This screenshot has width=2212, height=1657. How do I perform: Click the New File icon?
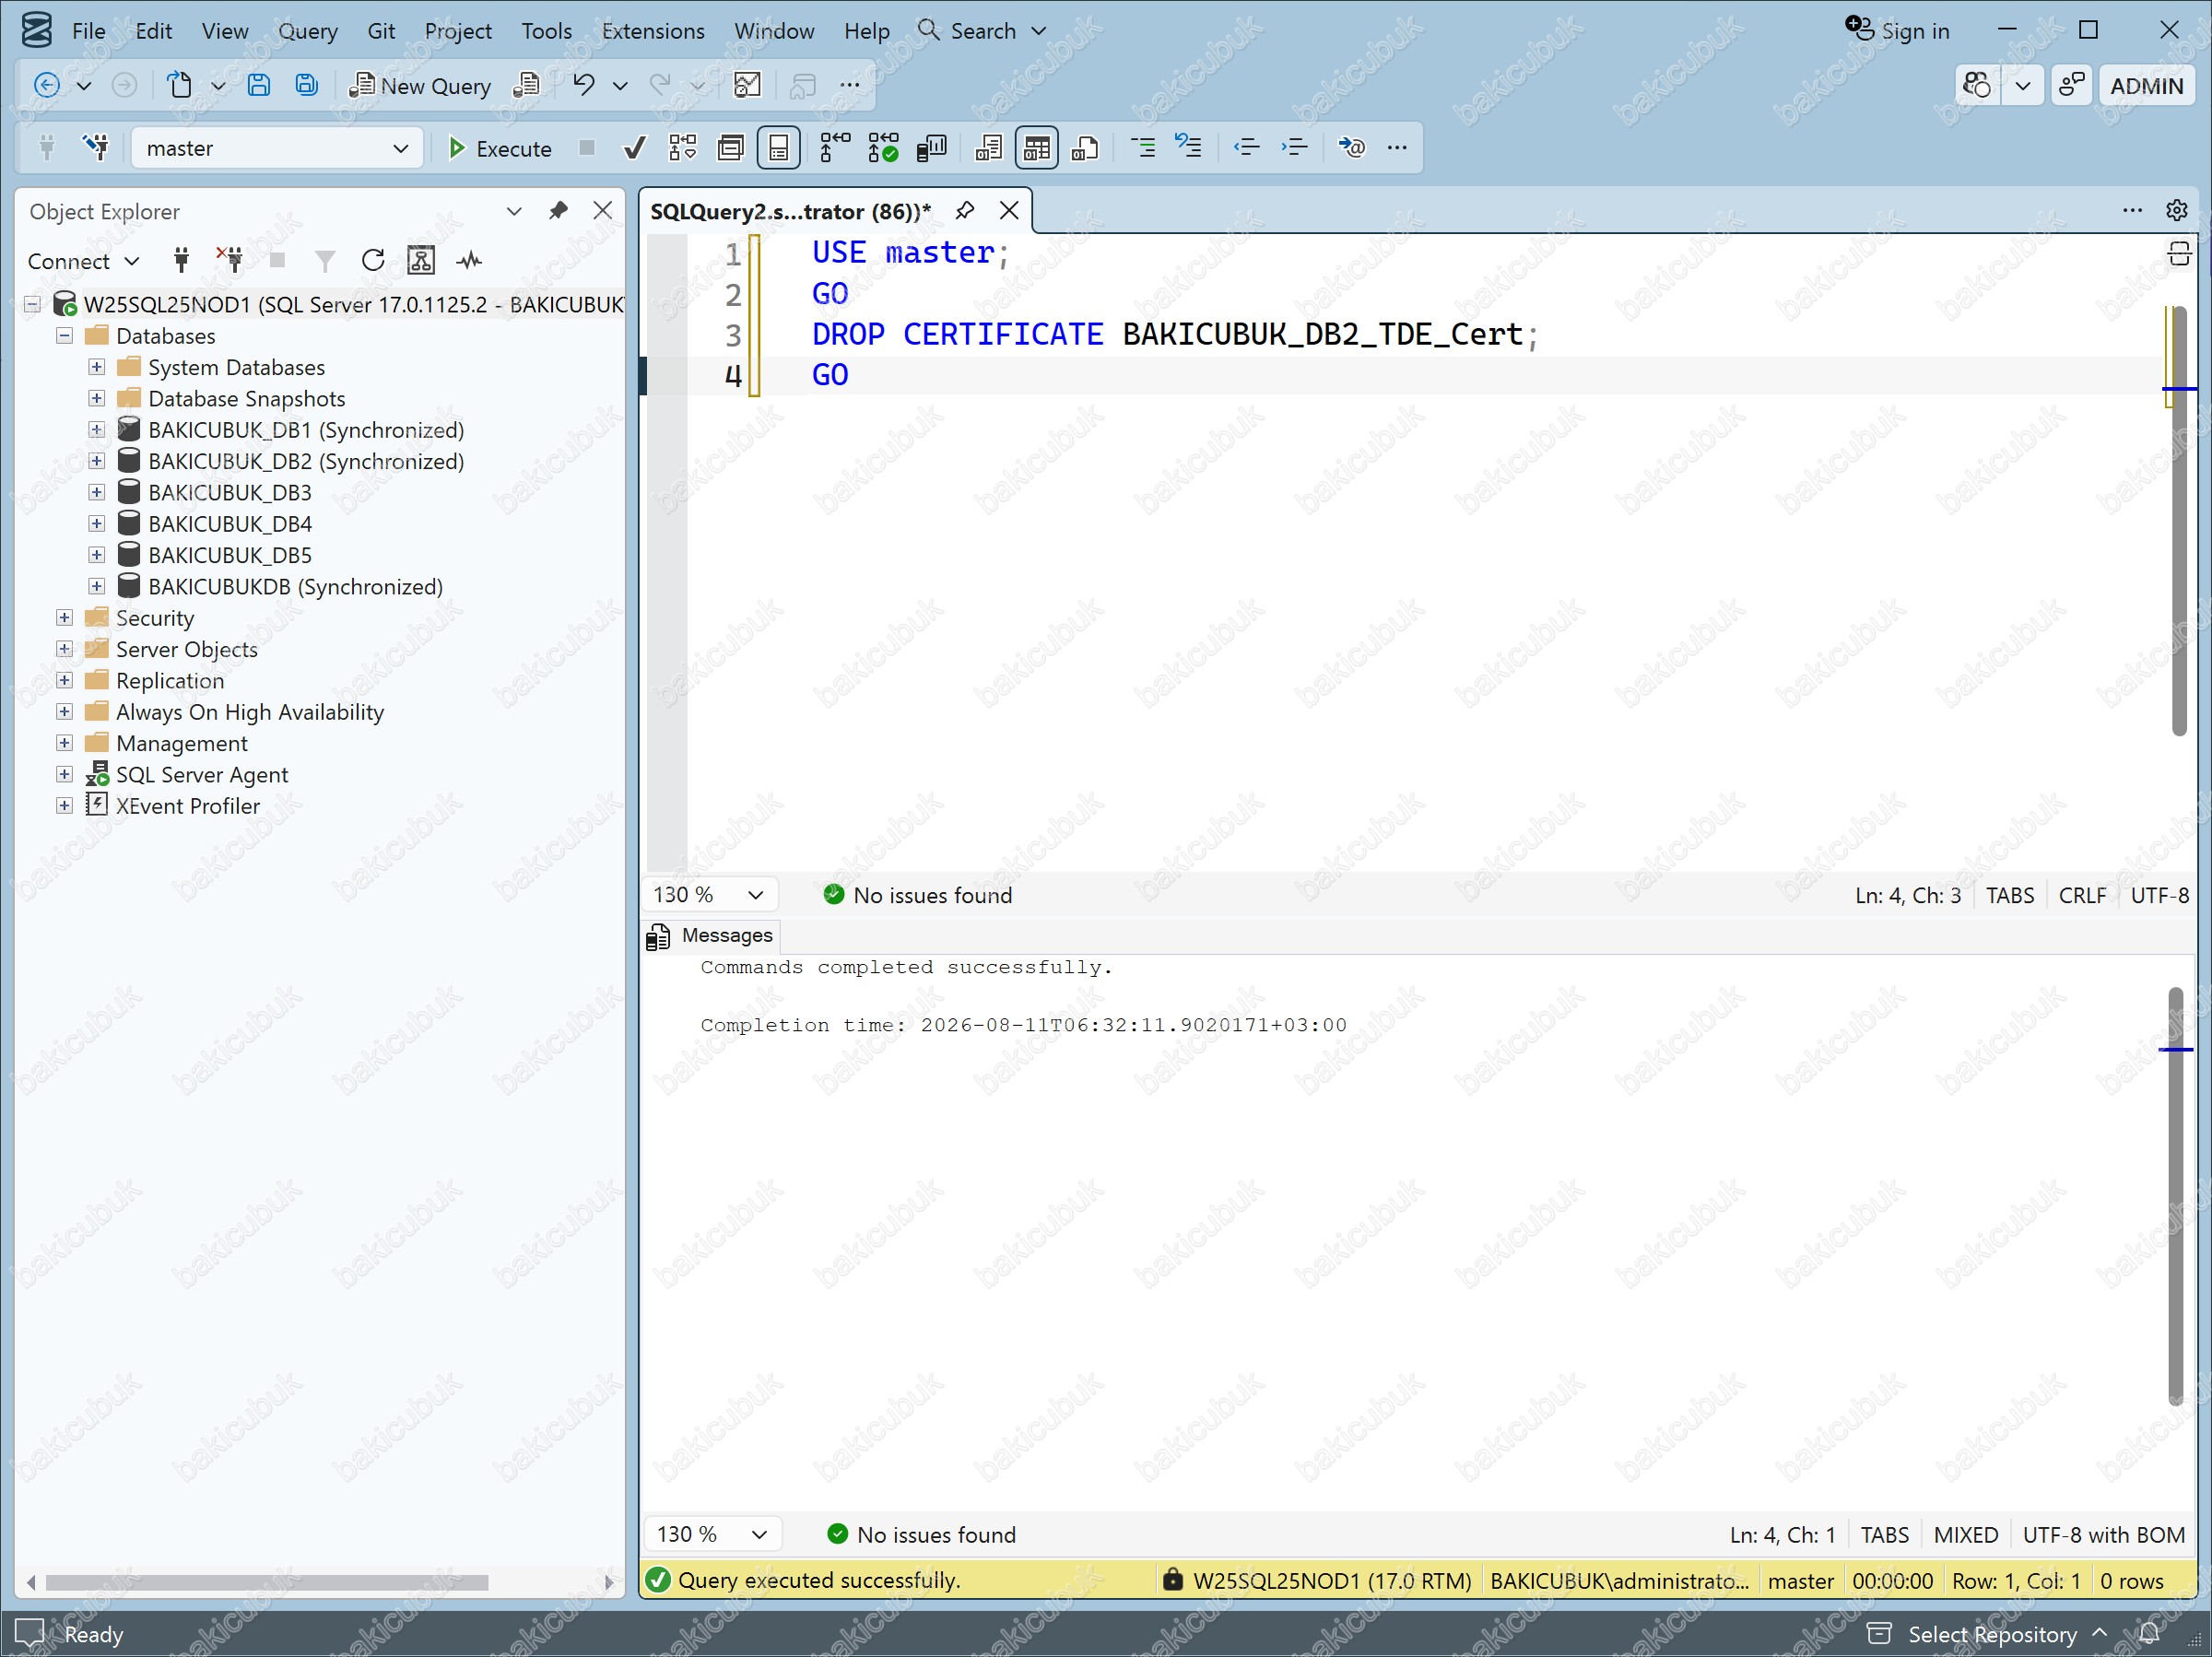[x=179, y=85]
